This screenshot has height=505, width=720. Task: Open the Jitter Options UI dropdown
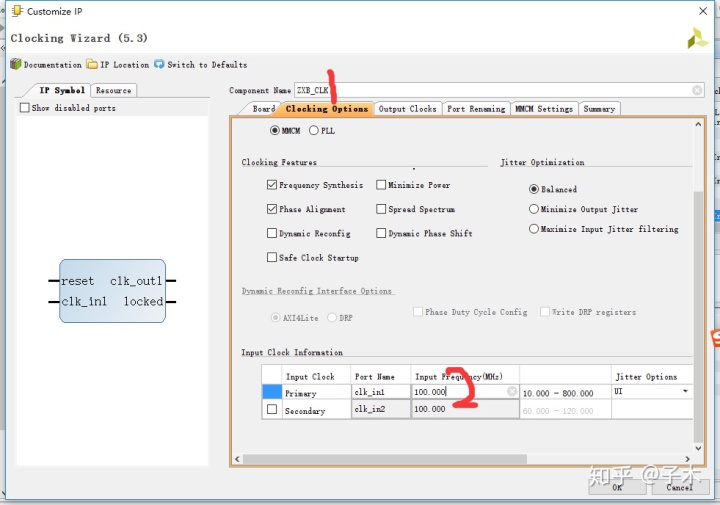tap(685, 391)
